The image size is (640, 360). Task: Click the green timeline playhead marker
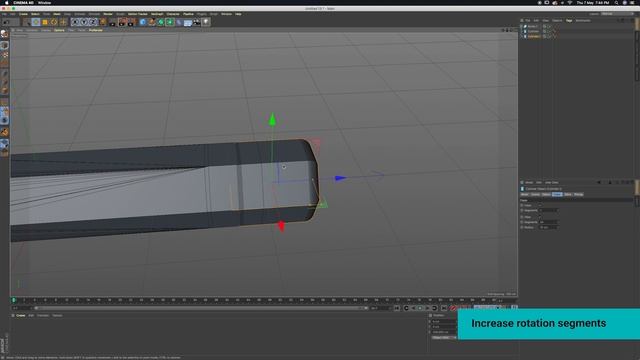pos(13,300)
